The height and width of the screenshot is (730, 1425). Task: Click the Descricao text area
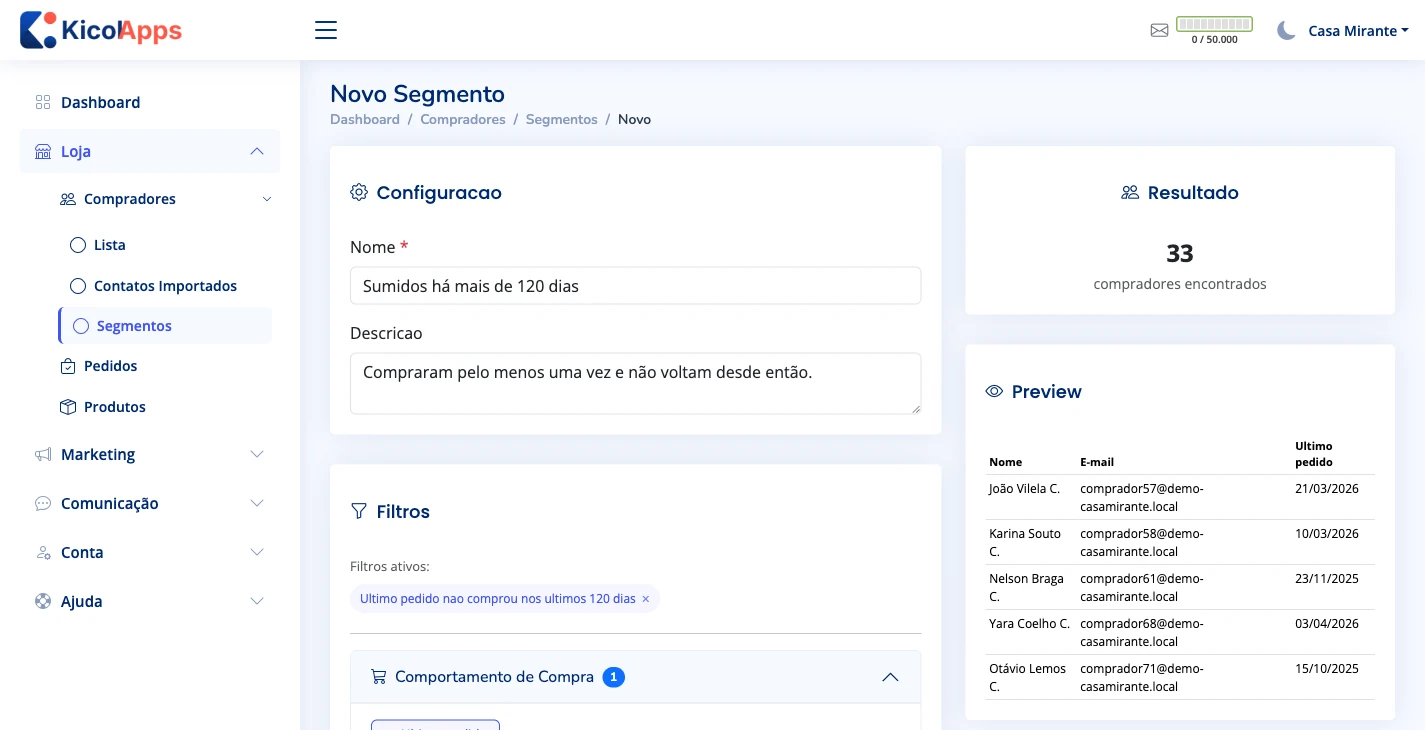point(635,383)
